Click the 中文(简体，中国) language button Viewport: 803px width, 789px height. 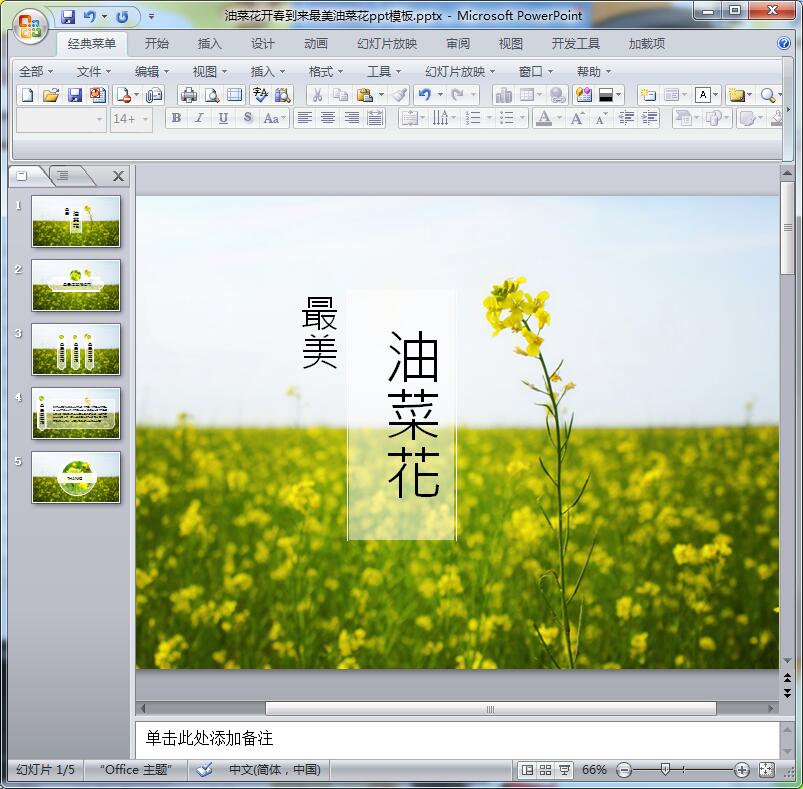[274, 770]
